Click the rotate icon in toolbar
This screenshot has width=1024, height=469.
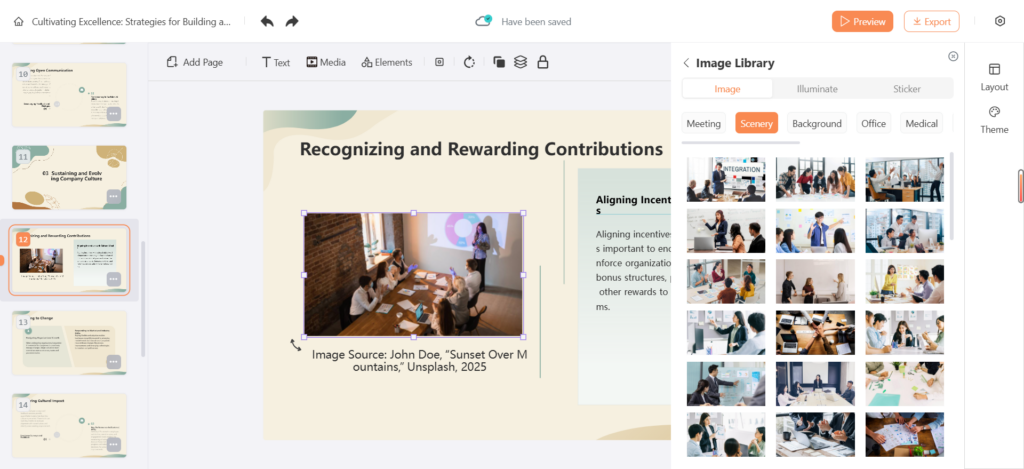coord(469,62)
